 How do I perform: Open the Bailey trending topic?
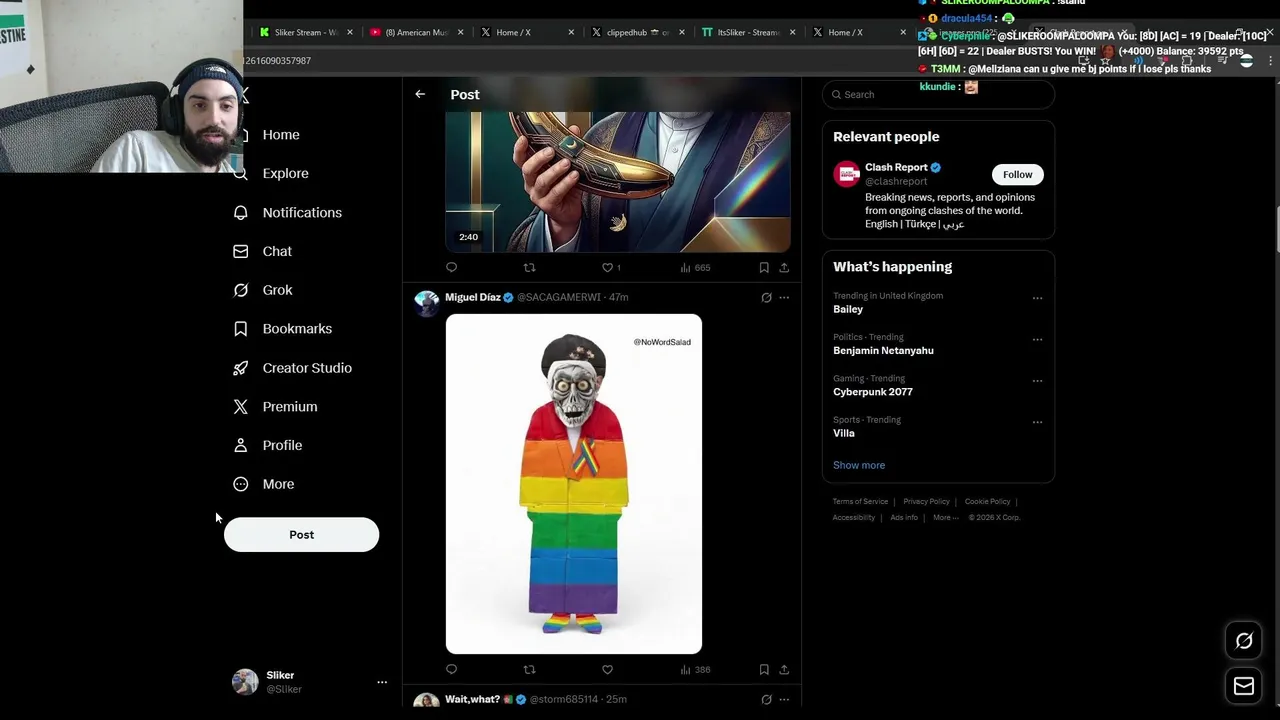848,309
